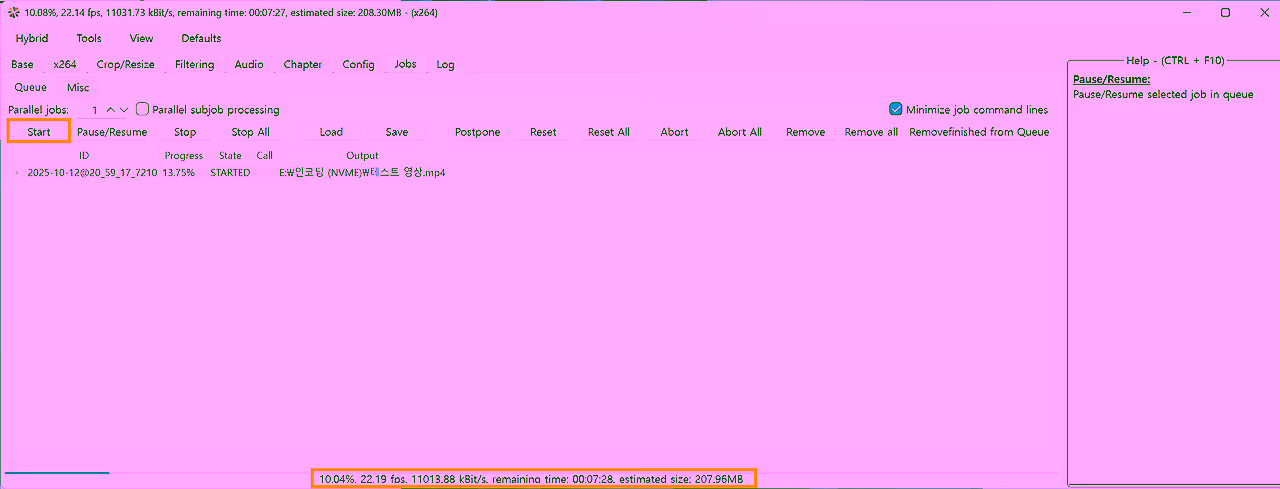
Task: Enable Parallel subjob processing checkbox
Action: pyautogui.click(x=142, y=109)
